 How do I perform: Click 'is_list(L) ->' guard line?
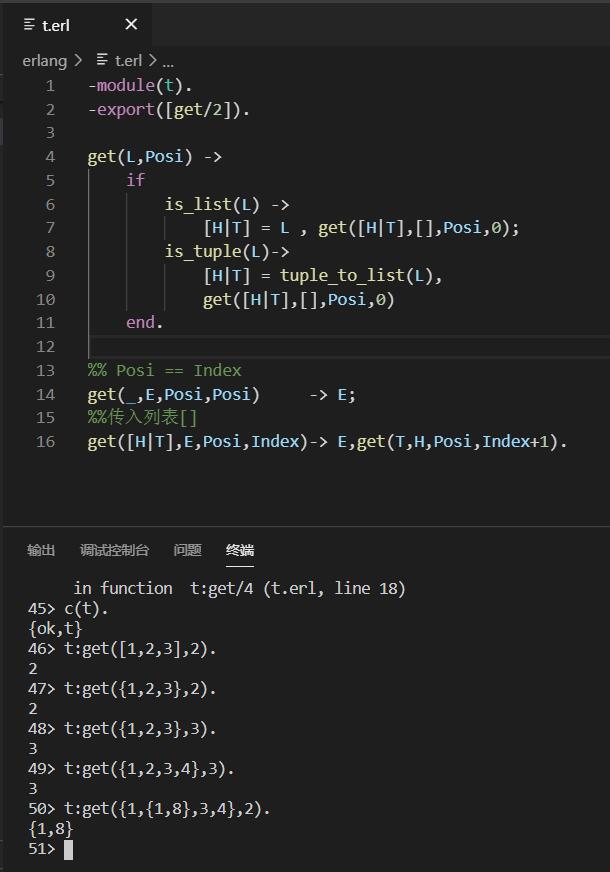coord(227,205)
